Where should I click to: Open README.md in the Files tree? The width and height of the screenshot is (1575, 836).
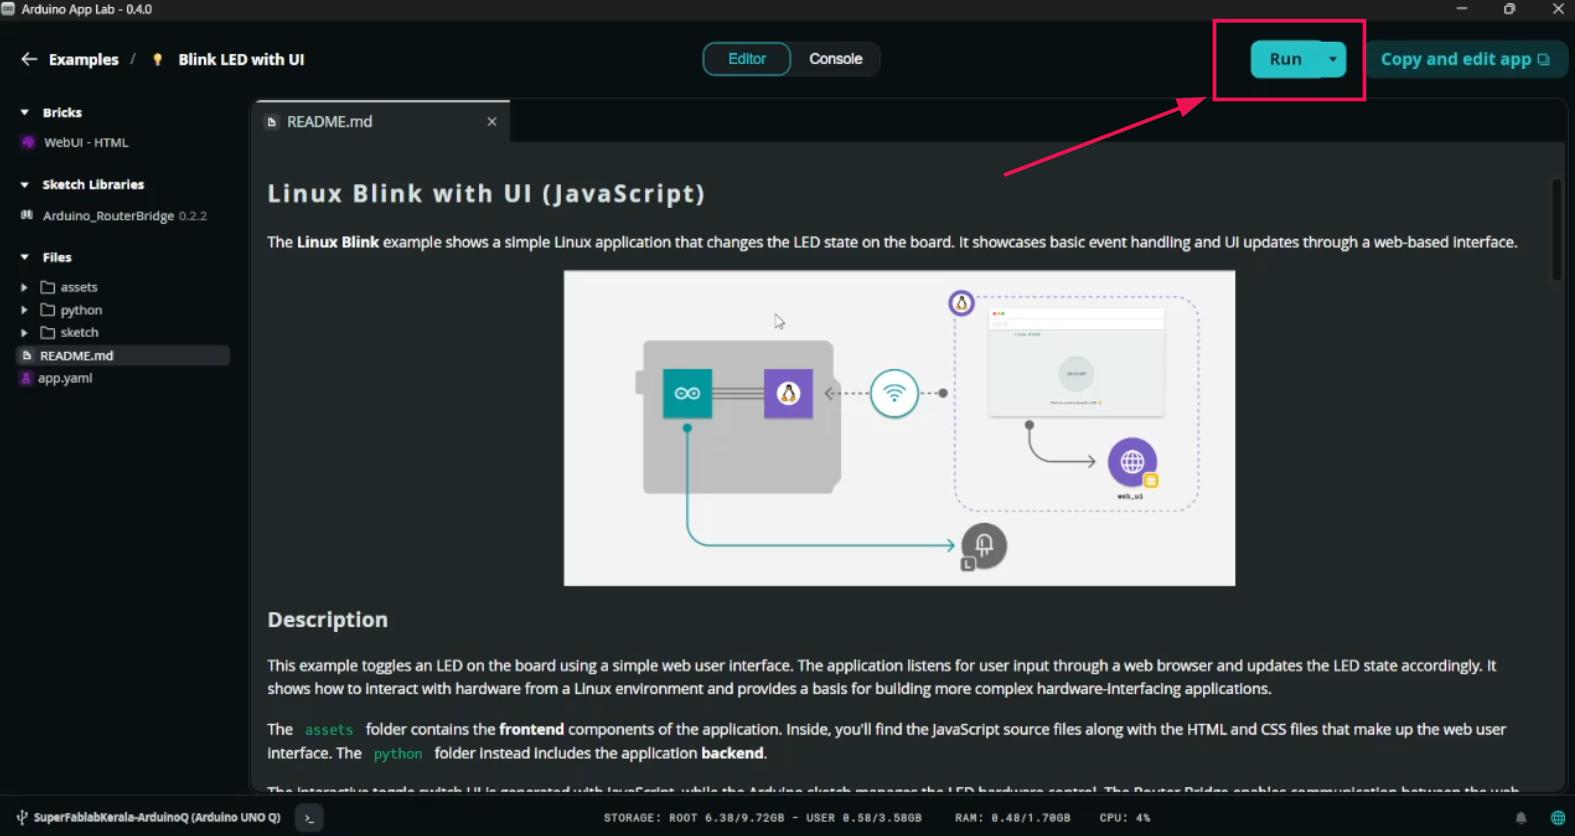click(x=123, y=355)
